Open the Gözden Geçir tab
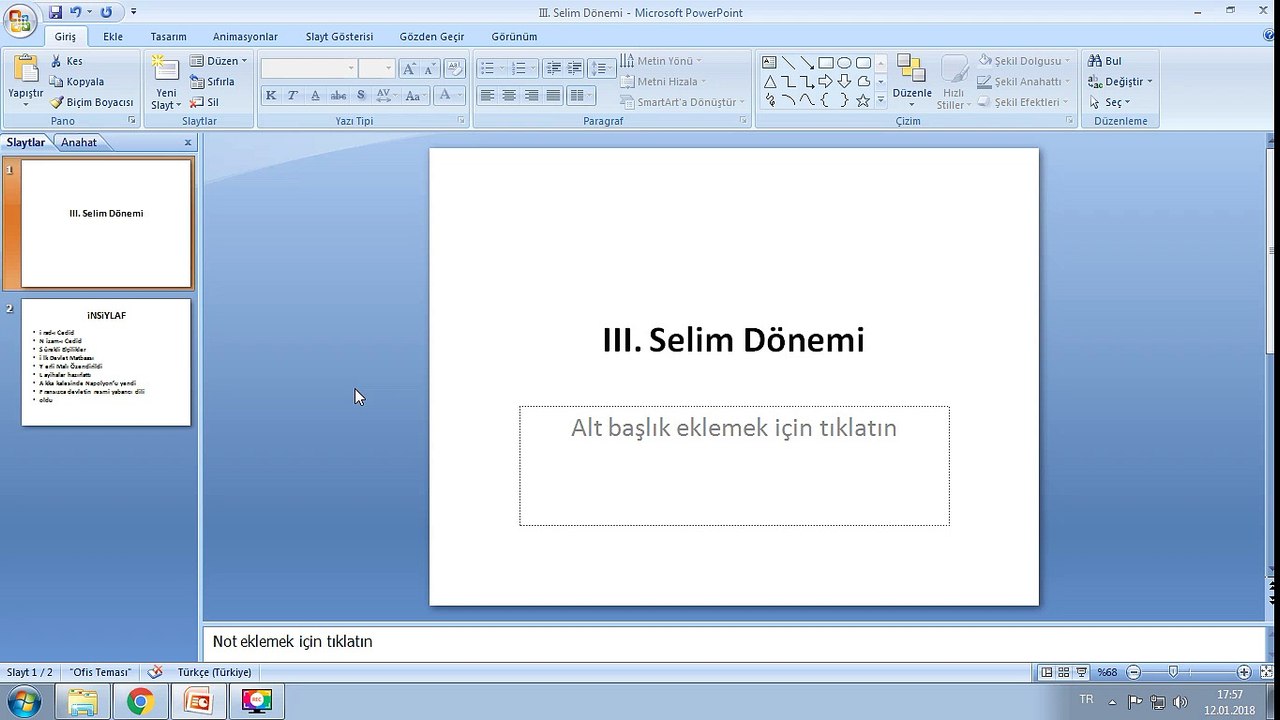The image size is (1280, 720). 432,36
